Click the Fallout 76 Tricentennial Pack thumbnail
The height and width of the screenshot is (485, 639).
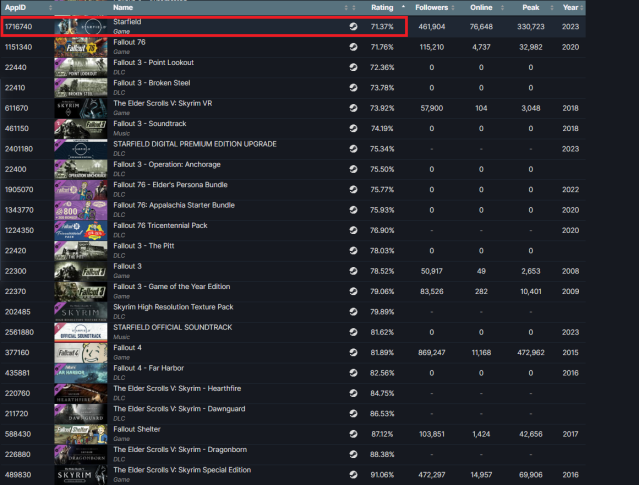(x=81, y=231)
